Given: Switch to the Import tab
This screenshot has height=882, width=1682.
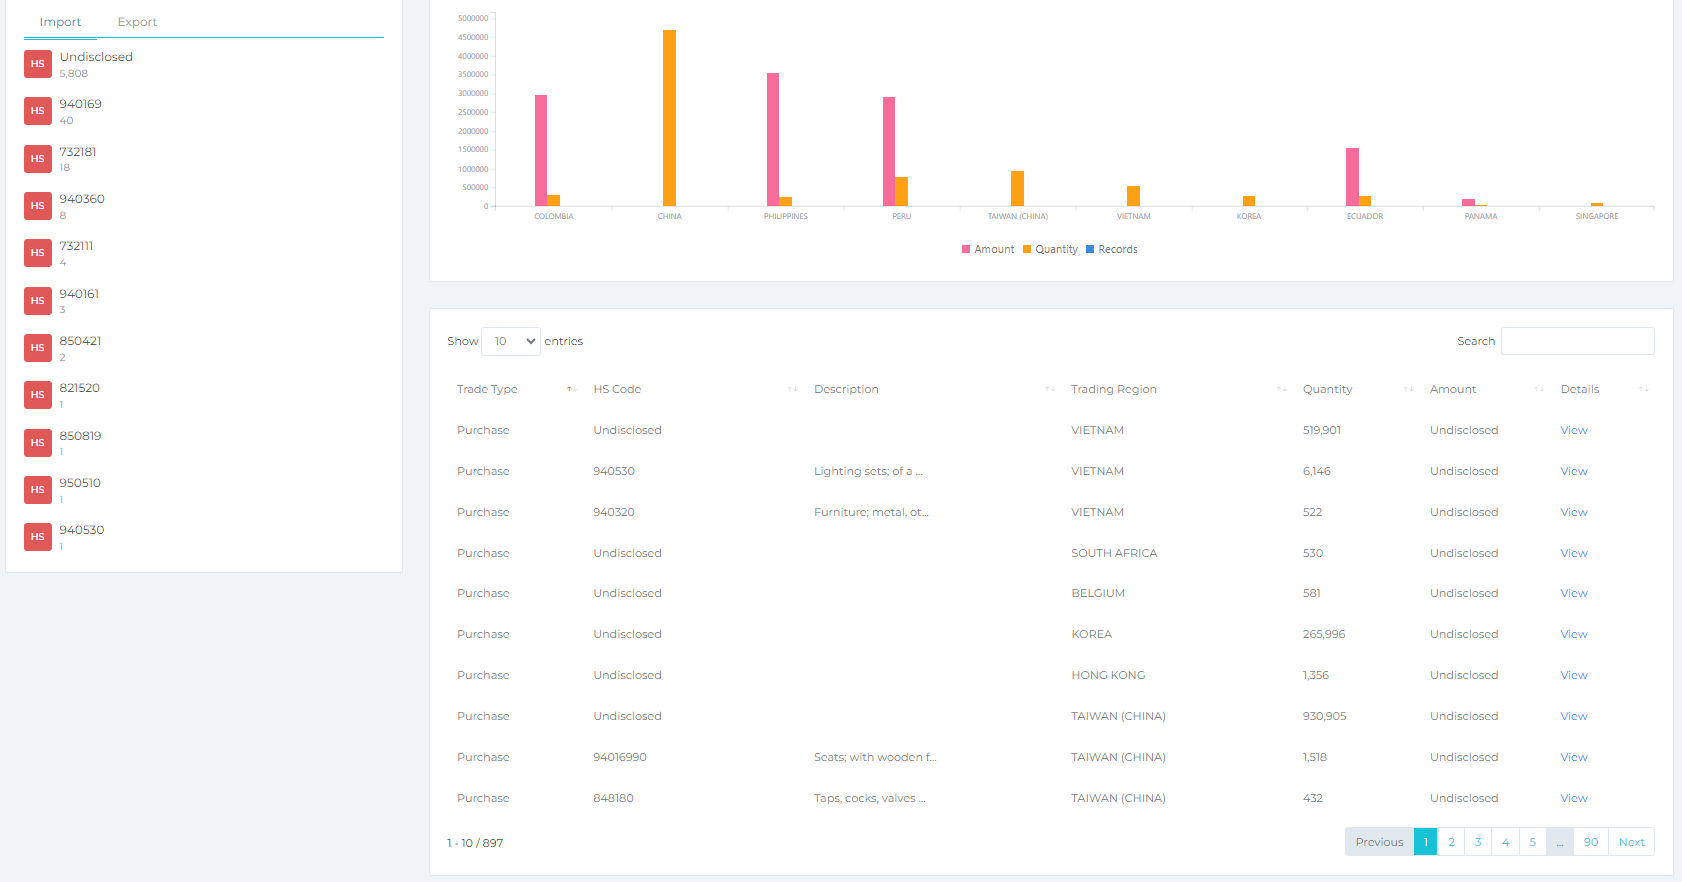Looking at the screenshot, I should (60, 22).
